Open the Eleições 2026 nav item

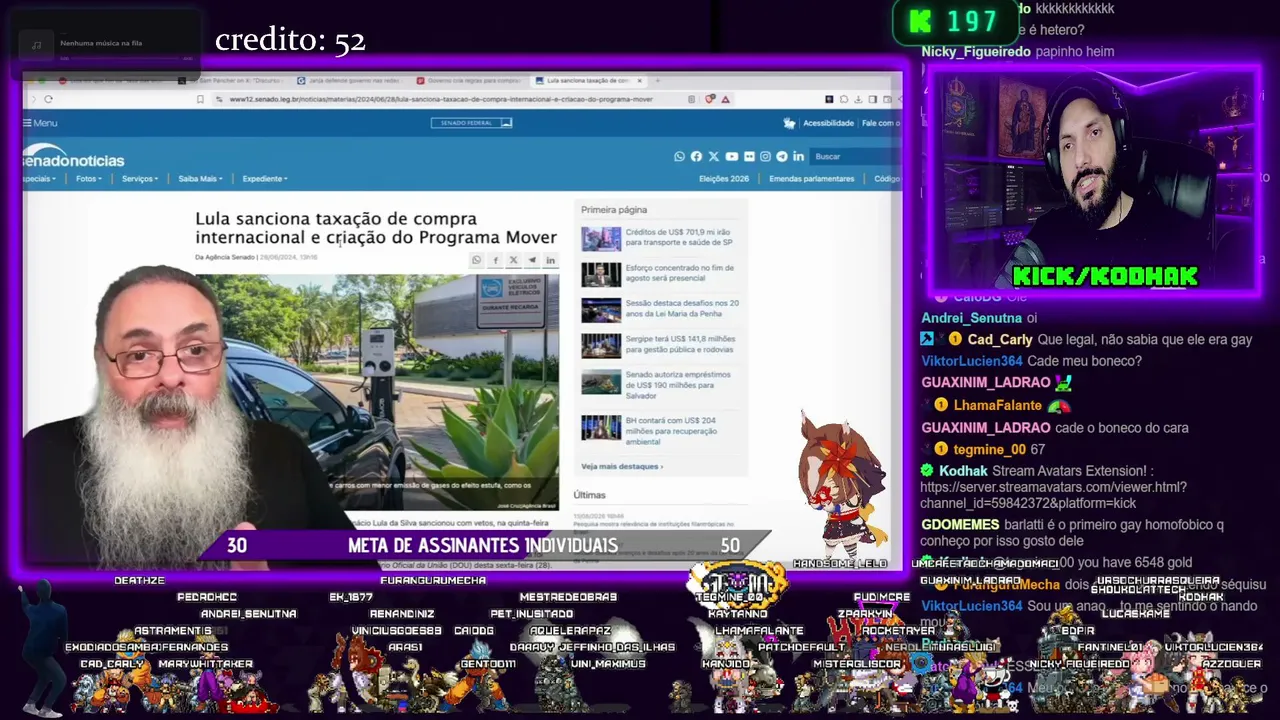[x=724, y=179]
